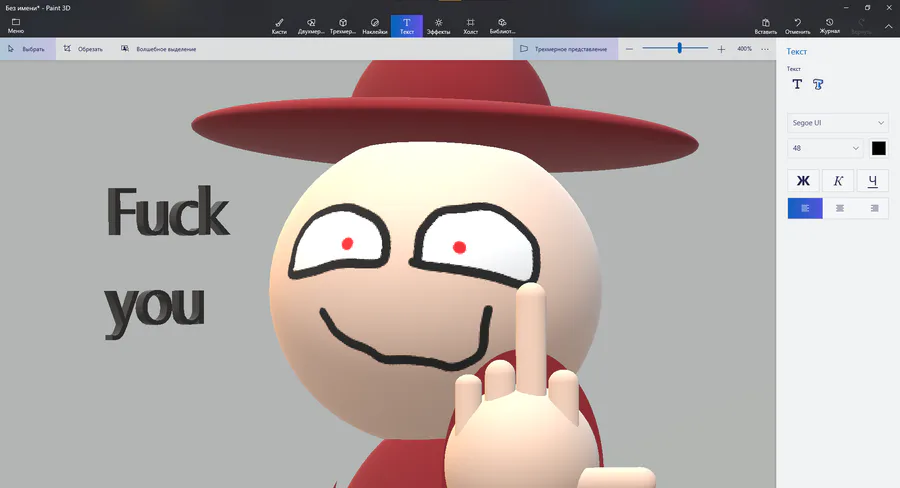Choose Волшебное выделение tool
The width and height of the screenshot is (900, 488).
[158, 49]
